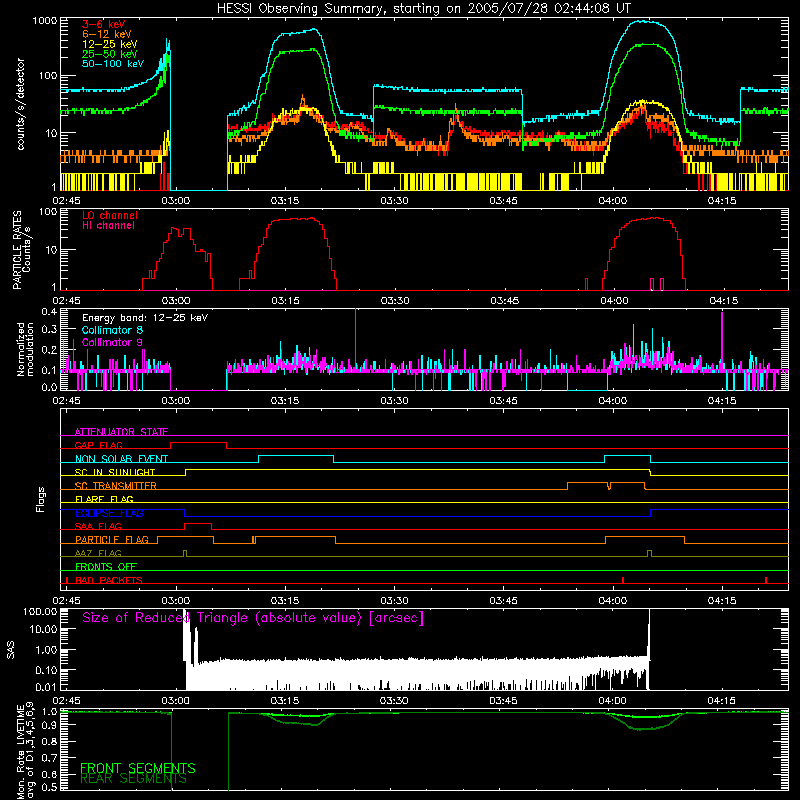This screenshot has height=800, width=800.
Task: Click the BAD PACKETS flag label
Action: (109, 580)
